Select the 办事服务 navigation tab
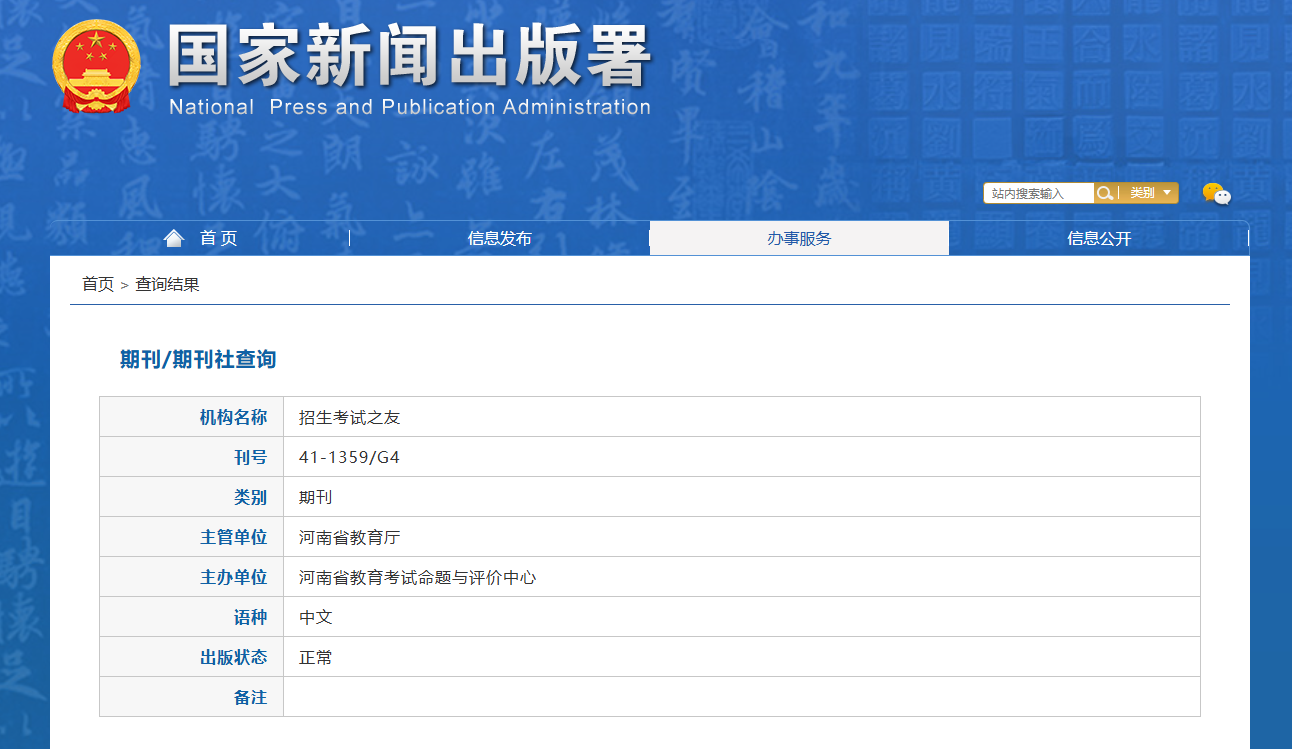This screenshot has width=1292, height=749. (799, 238)
